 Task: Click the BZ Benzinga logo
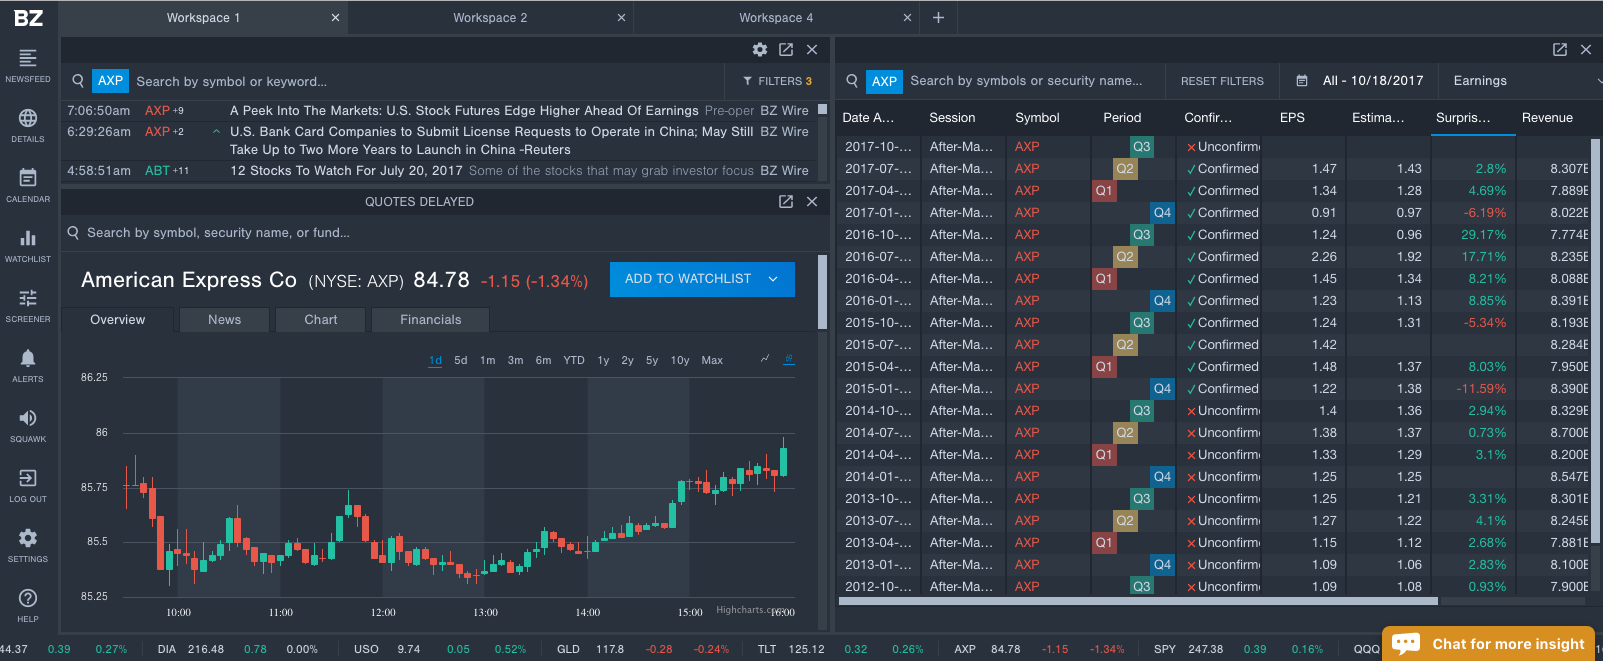coord(28,18)
